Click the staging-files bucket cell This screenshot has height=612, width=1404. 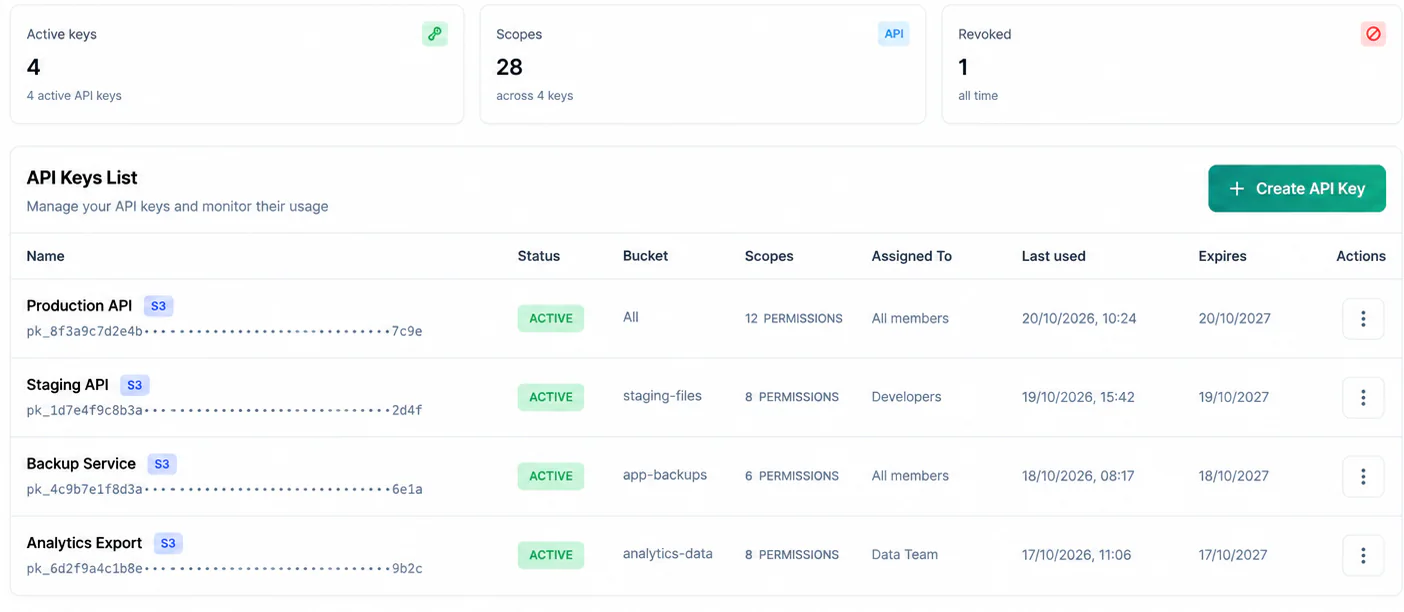coord(662,396)
